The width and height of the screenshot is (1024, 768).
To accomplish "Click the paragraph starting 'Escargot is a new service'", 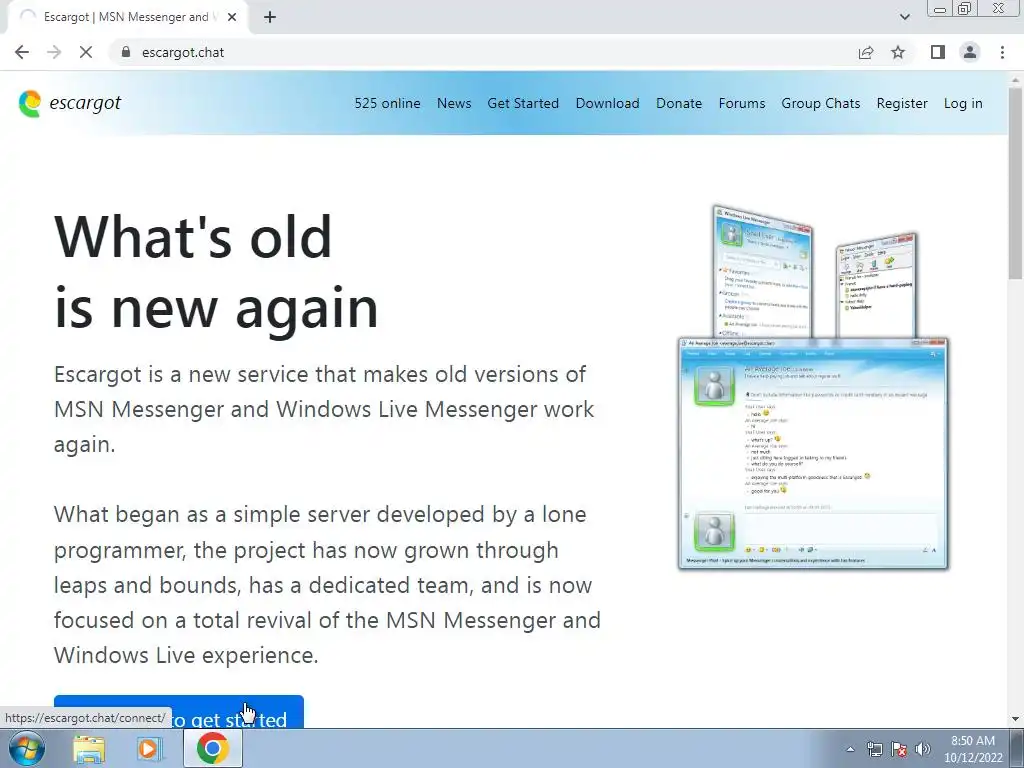I will [324, 409].
